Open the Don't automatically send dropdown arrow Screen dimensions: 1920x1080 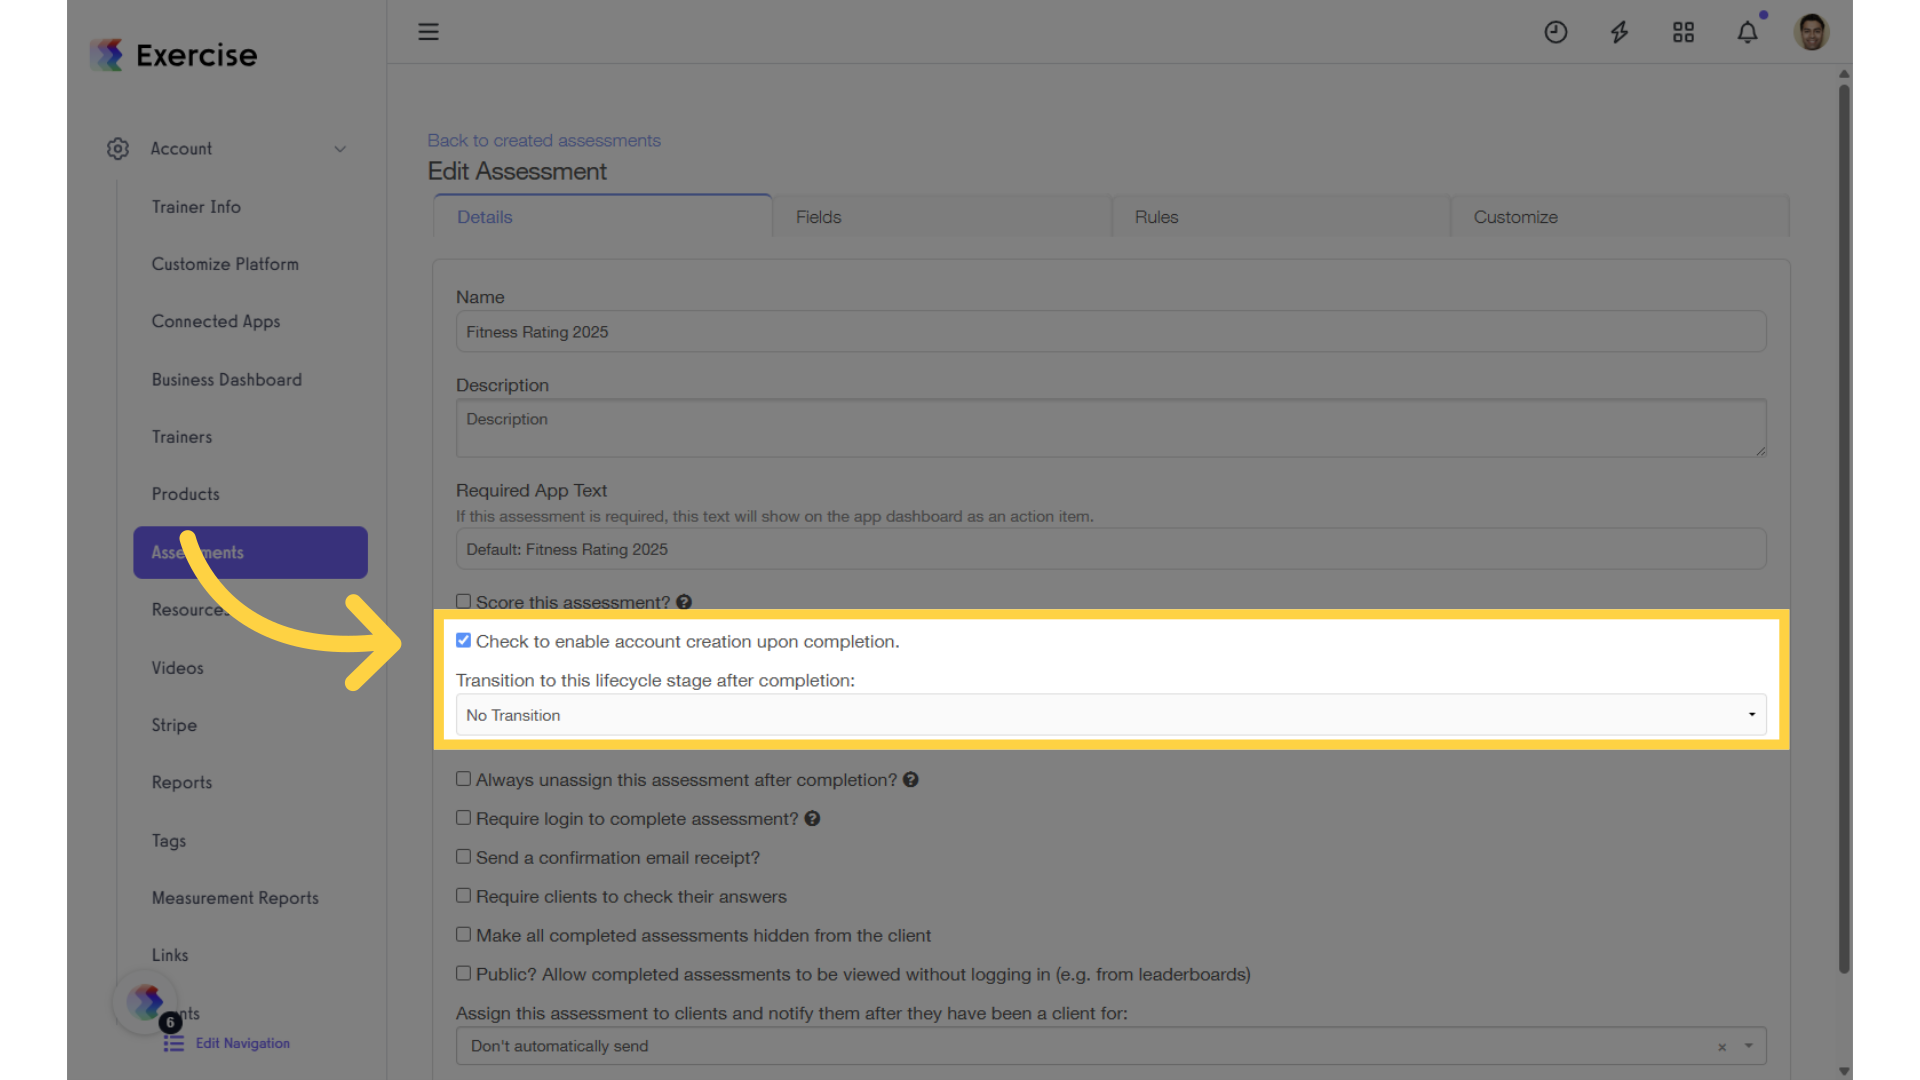click(1749, 1046)
